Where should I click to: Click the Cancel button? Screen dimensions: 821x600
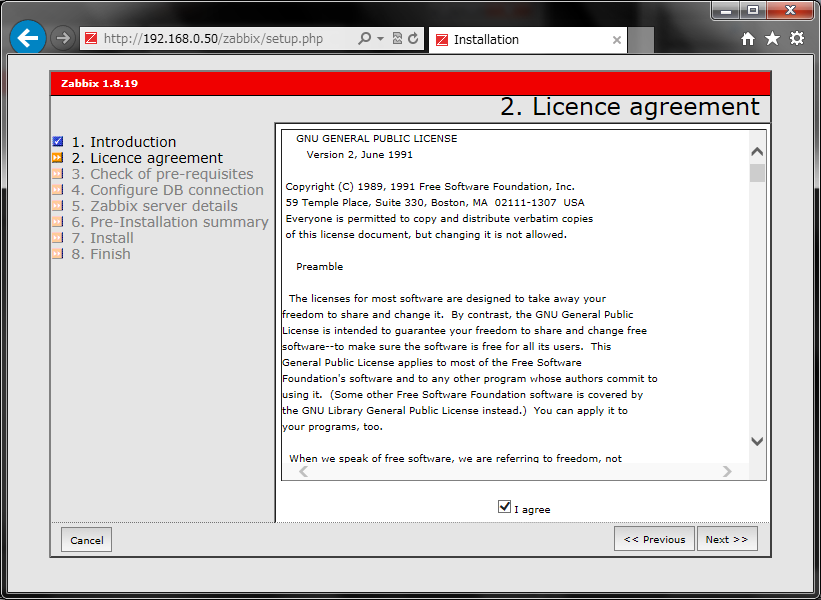pyautogui.click(x=86, y=540)
